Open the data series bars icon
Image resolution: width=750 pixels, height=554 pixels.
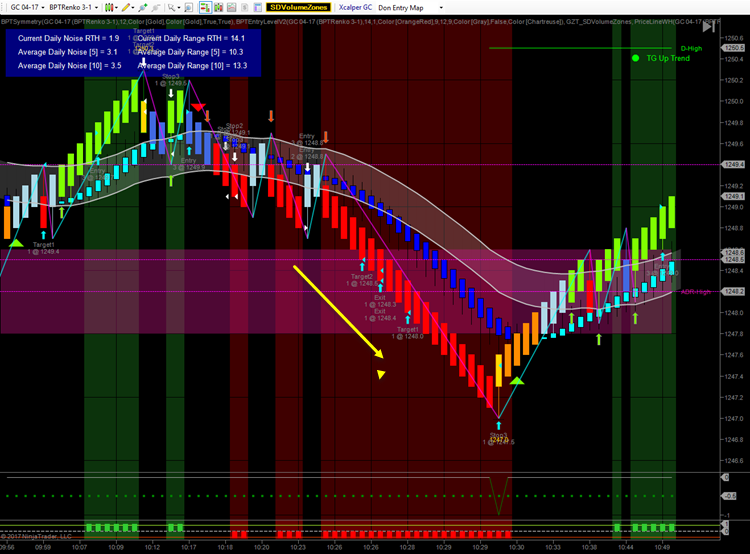tap(219, 7)
